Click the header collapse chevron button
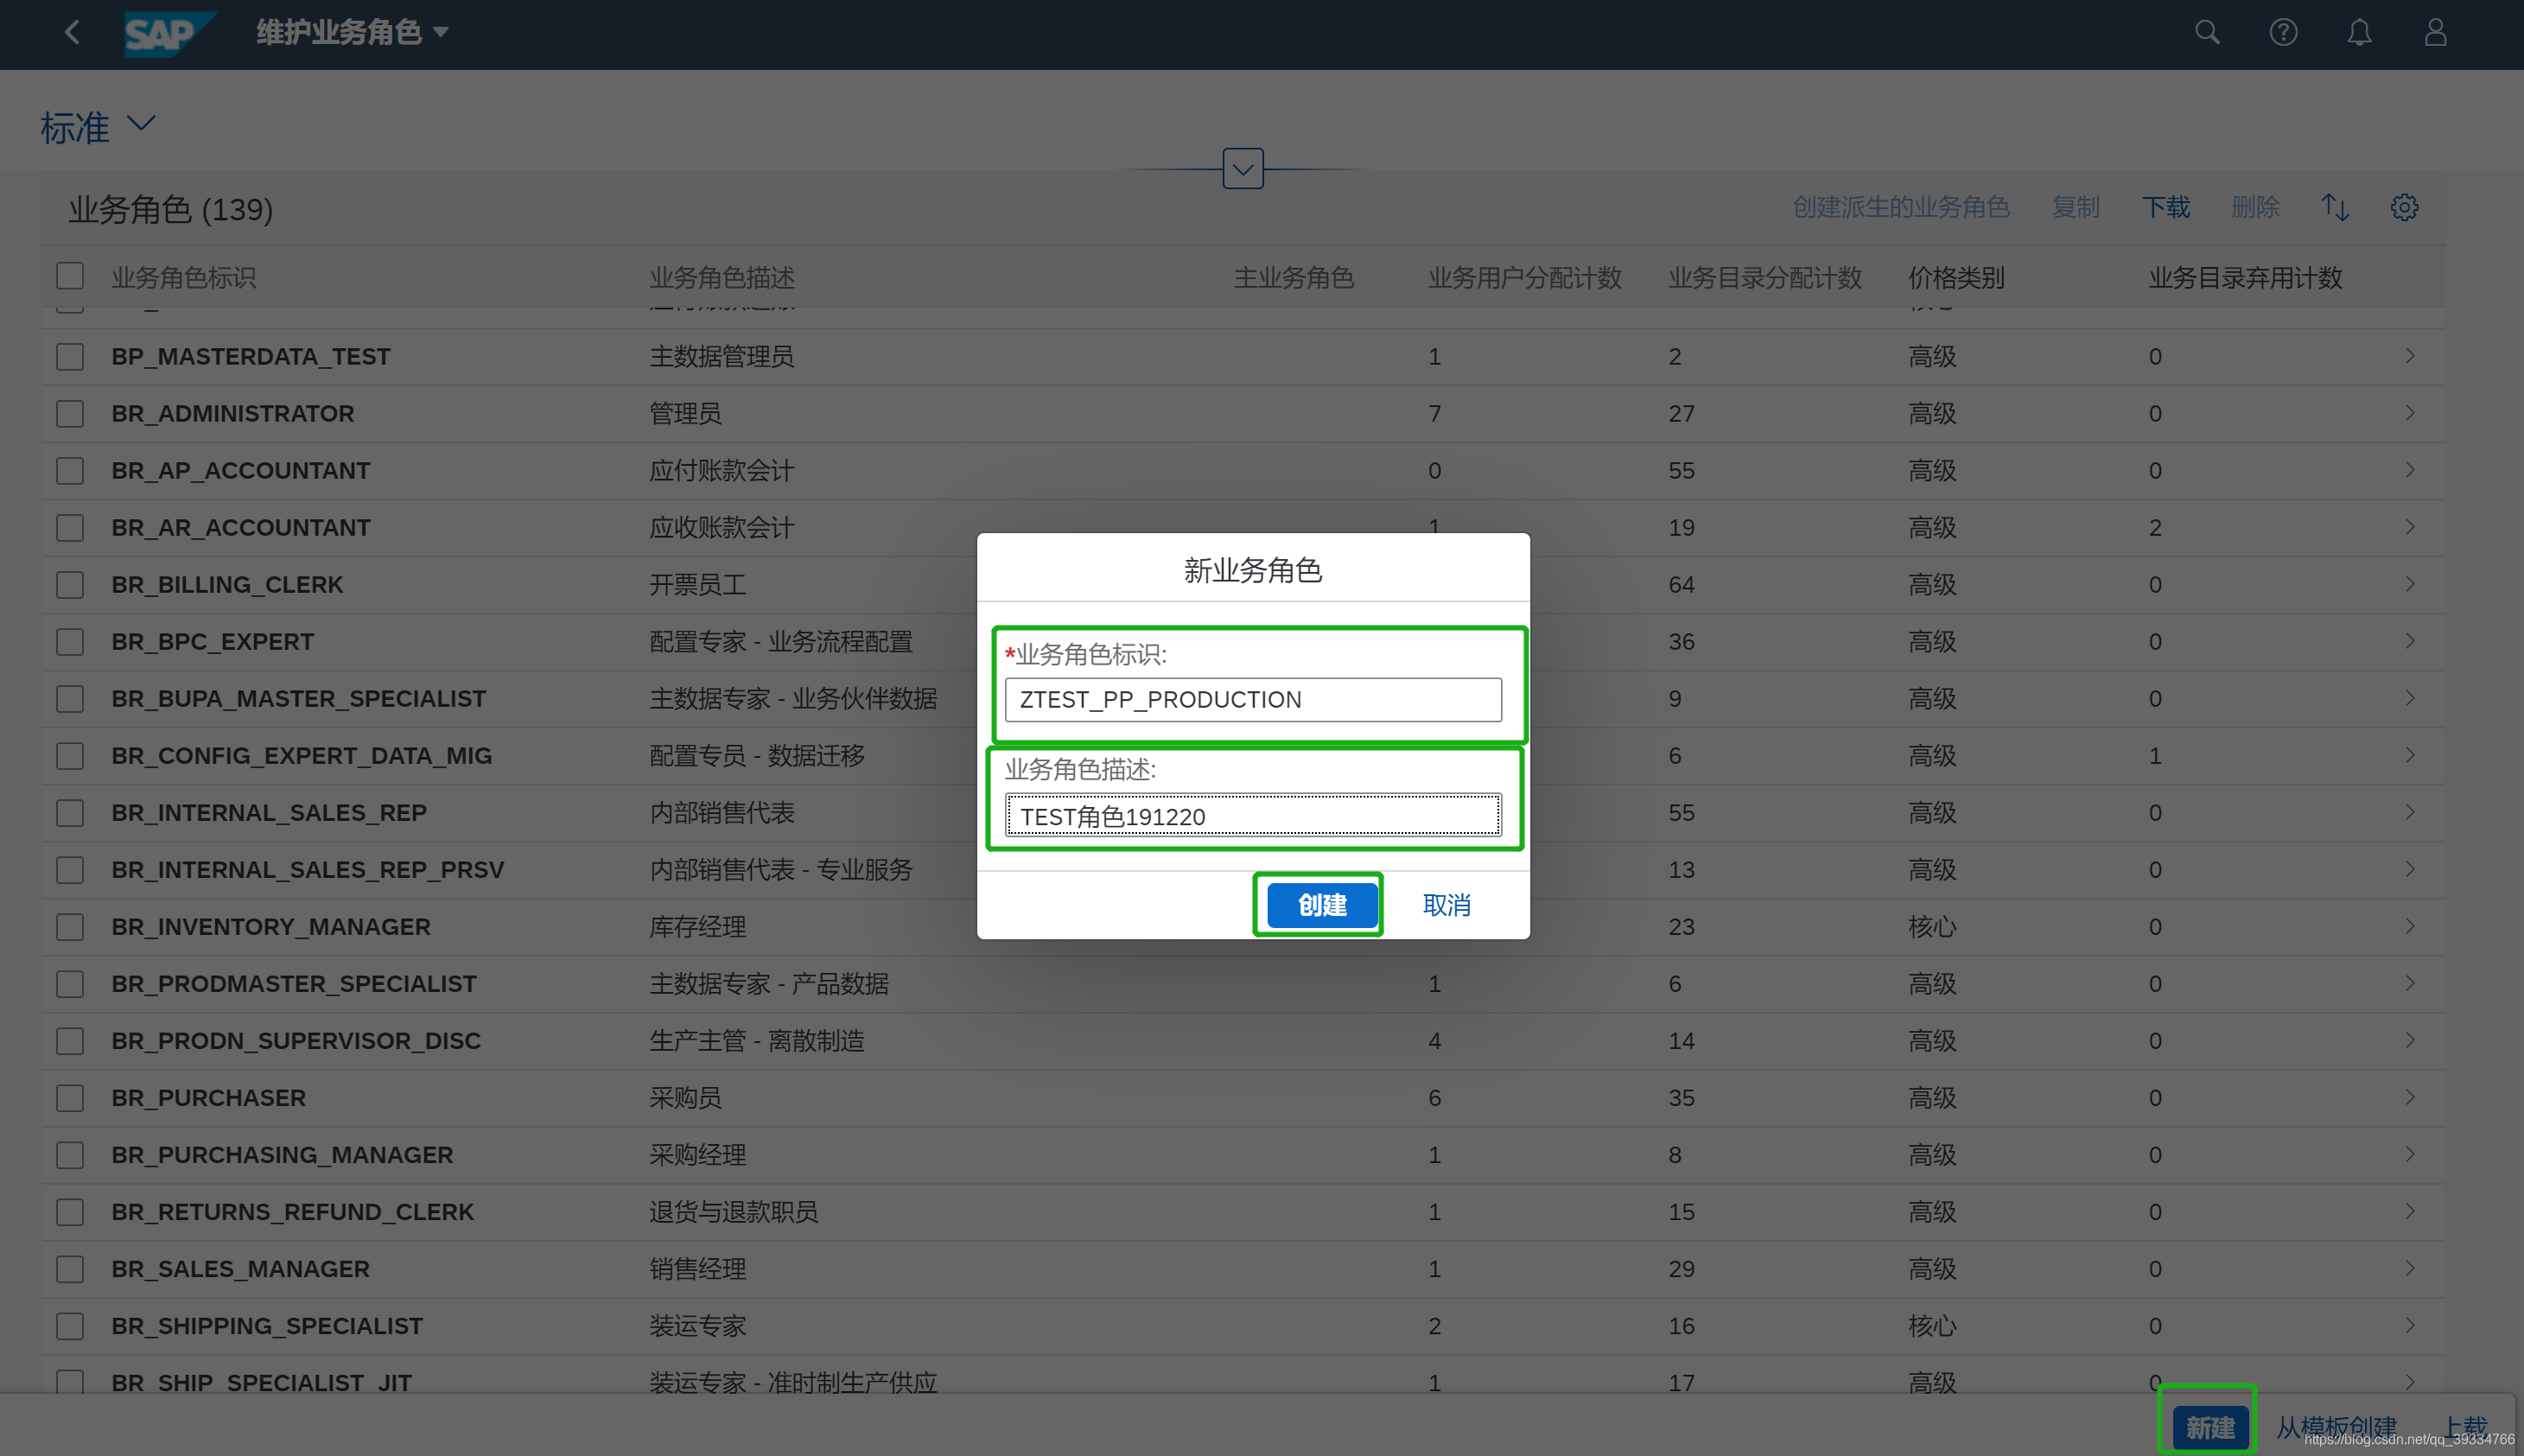The image size is (2524, 1456). [1242, 169]
